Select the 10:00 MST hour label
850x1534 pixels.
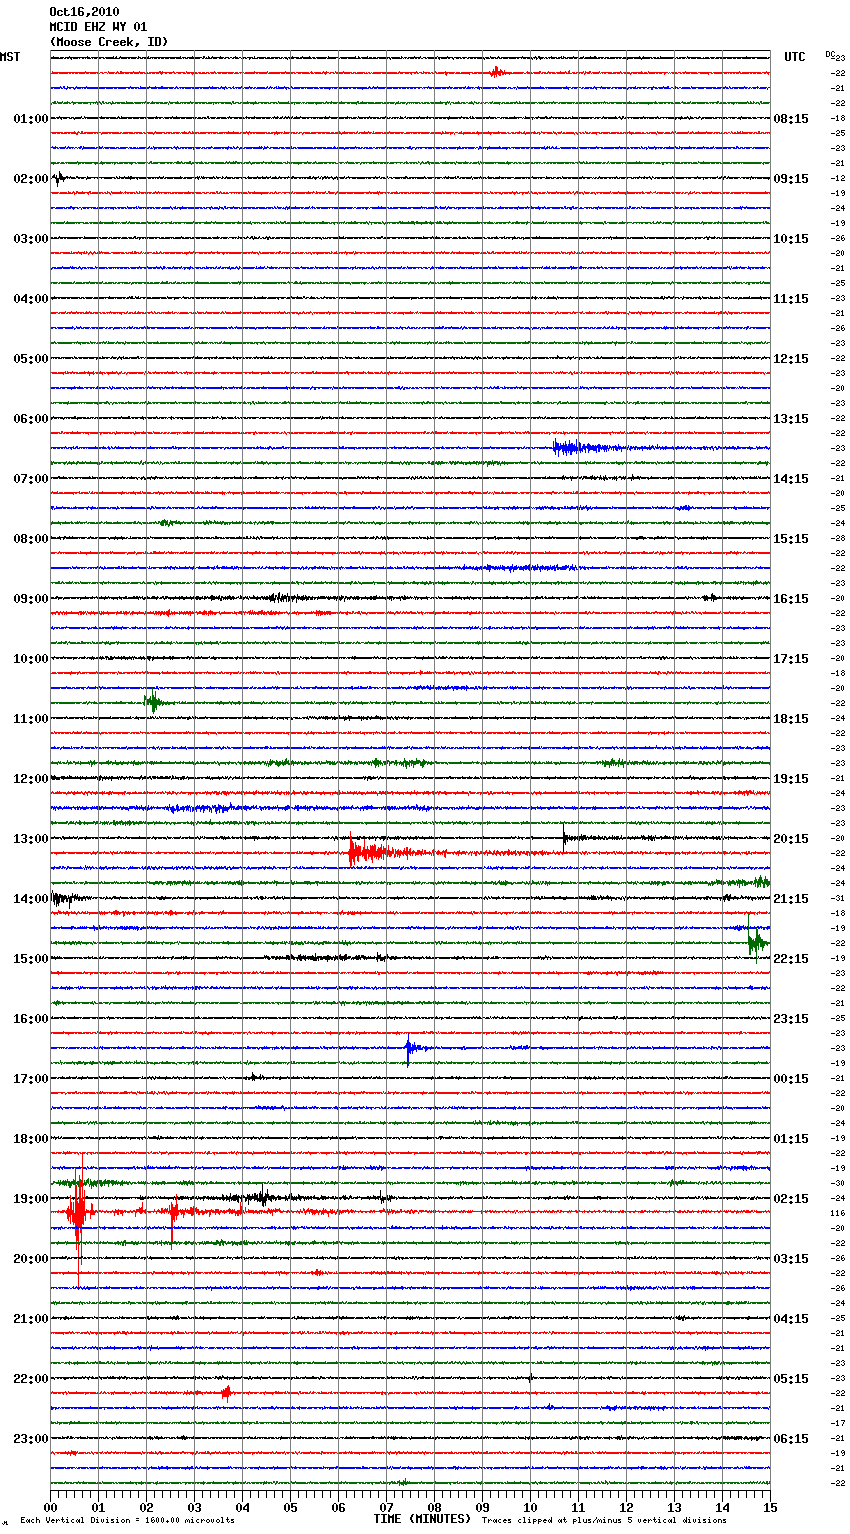click(x=31, y=659)
